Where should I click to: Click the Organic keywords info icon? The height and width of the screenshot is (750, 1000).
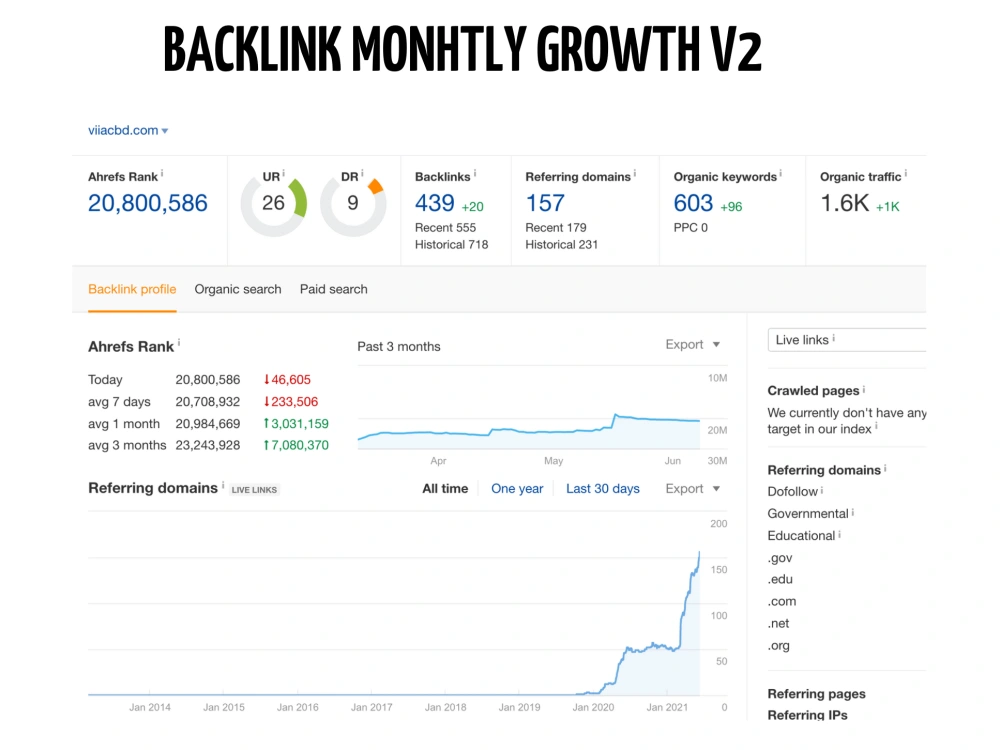[781, 173]
